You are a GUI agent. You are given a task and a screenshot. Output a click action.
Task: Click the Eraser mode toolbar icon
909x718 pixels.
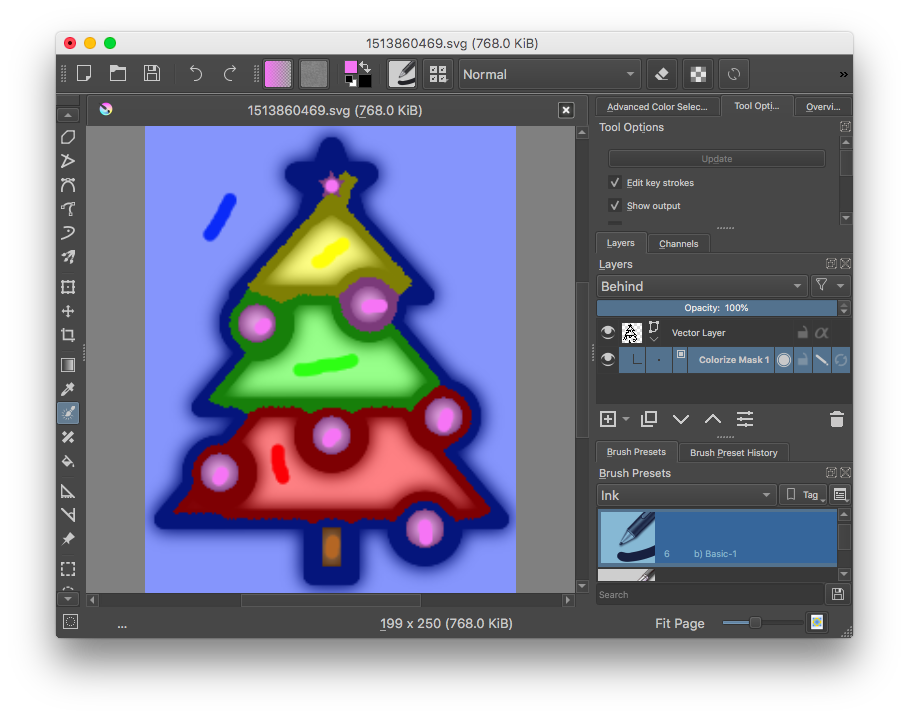click(x=661, y=73)
